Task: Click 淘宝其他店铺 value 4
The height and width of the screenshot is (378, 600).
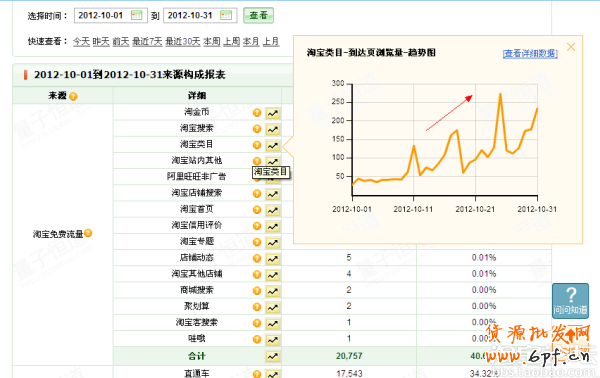Action: pyautogui.click(x=349, y=274)
